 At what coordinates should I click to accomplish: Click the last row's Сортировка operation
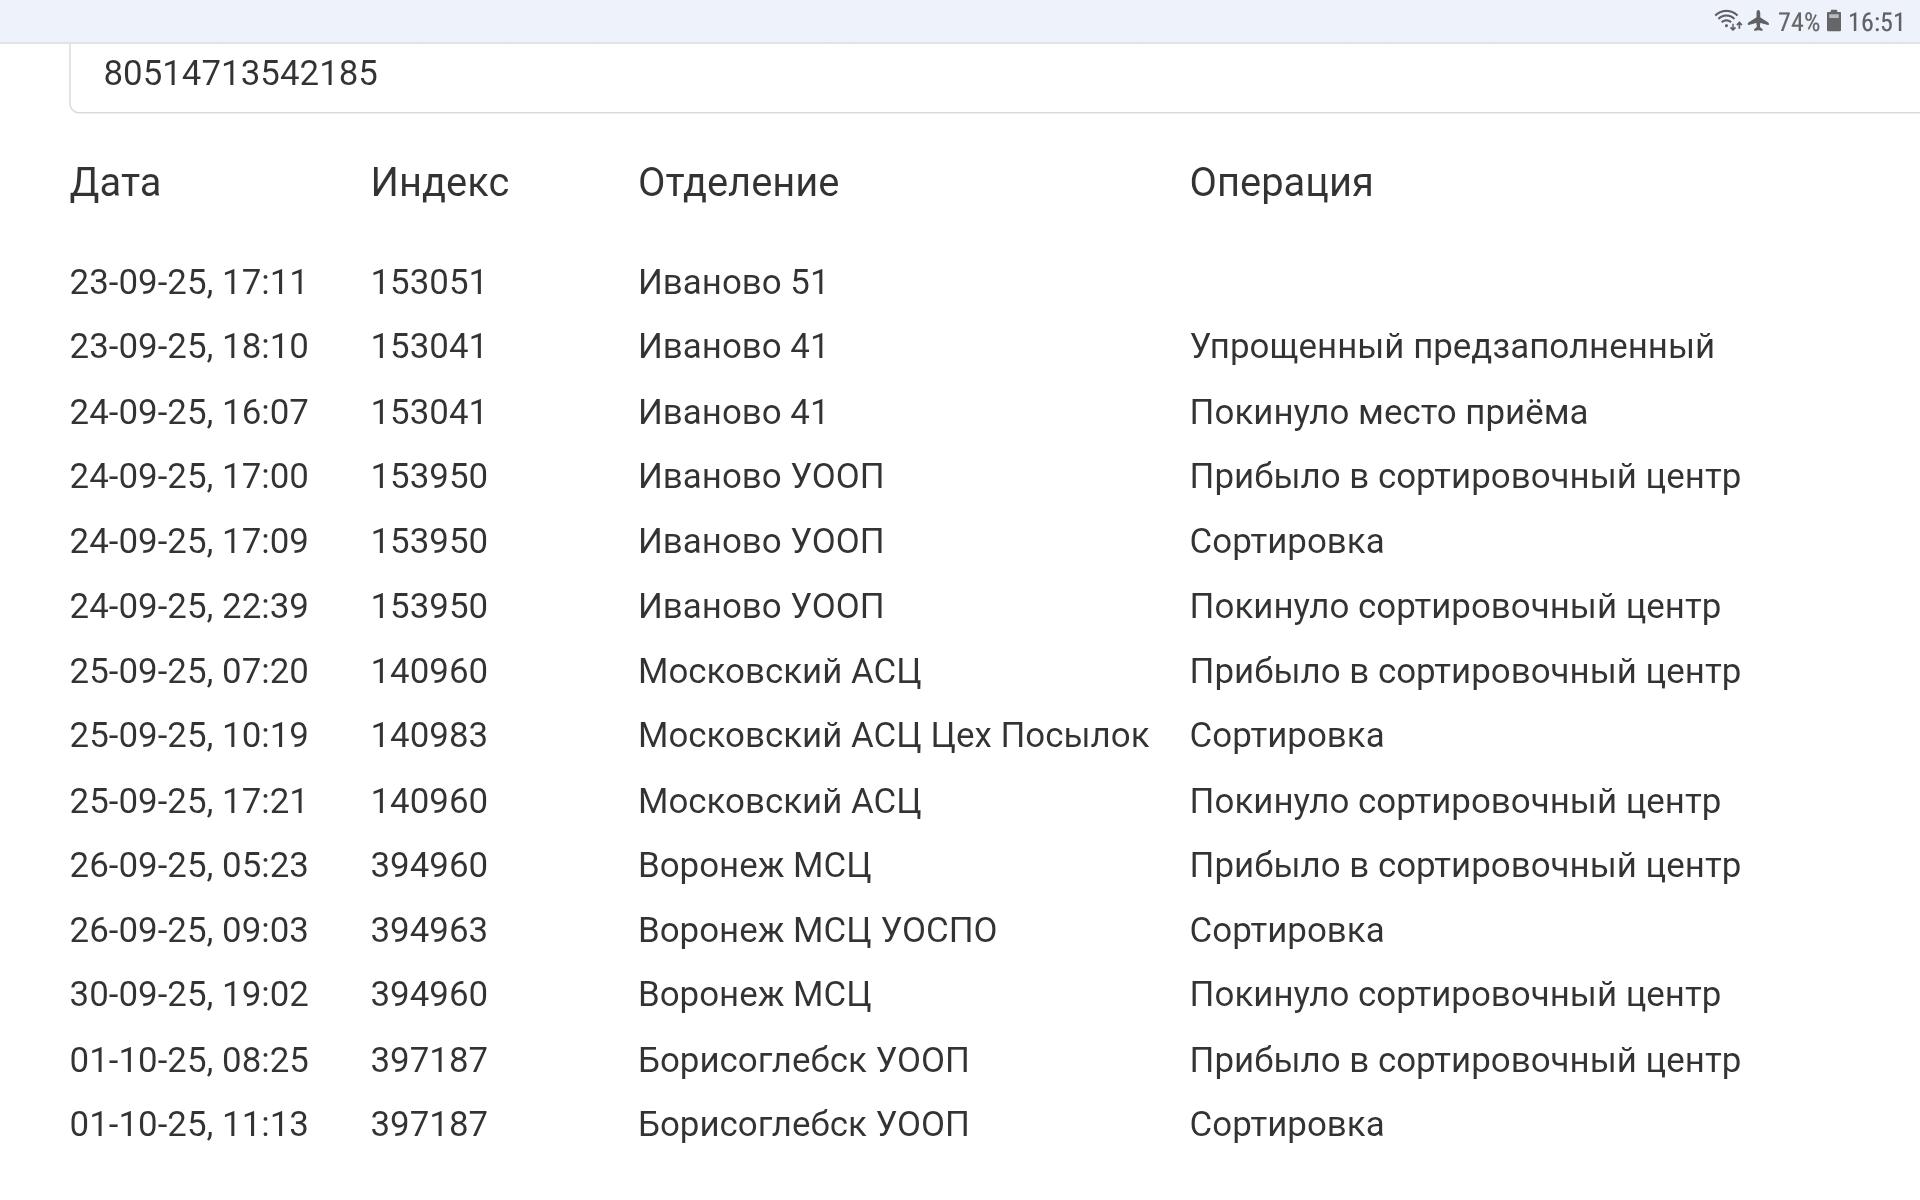(1286, 1125)
